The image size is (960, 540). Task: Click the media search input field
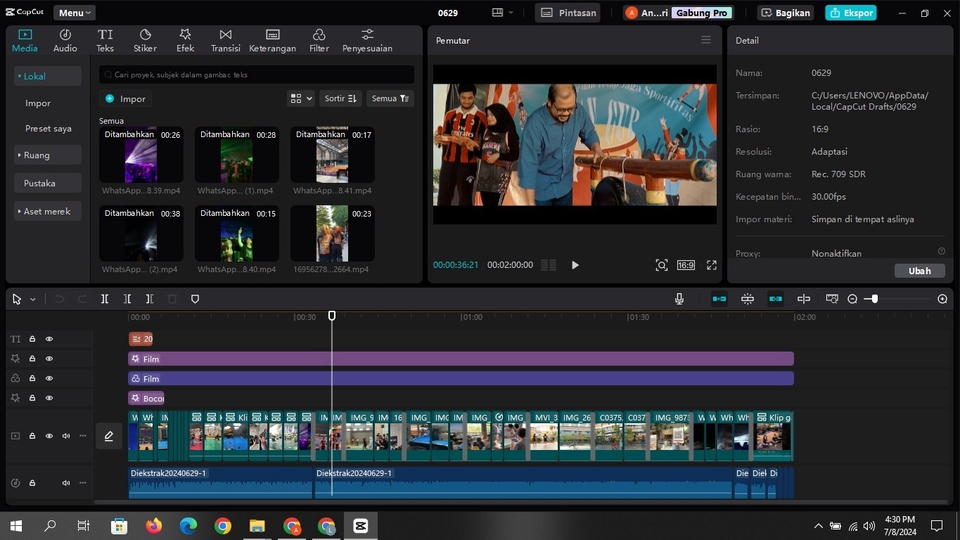pos(257,75)
